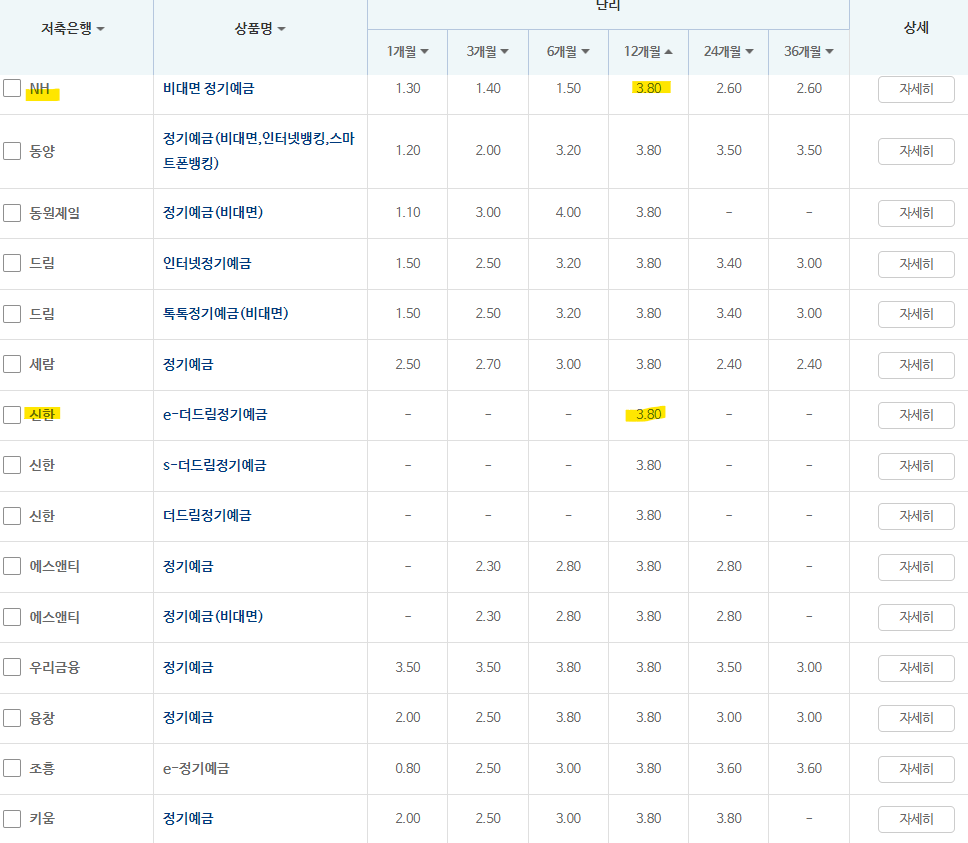Image resolution: width=968 pixels, height=843 pixels.
Task: Sort by 상품명 column header
Action: tap(260, 28)
